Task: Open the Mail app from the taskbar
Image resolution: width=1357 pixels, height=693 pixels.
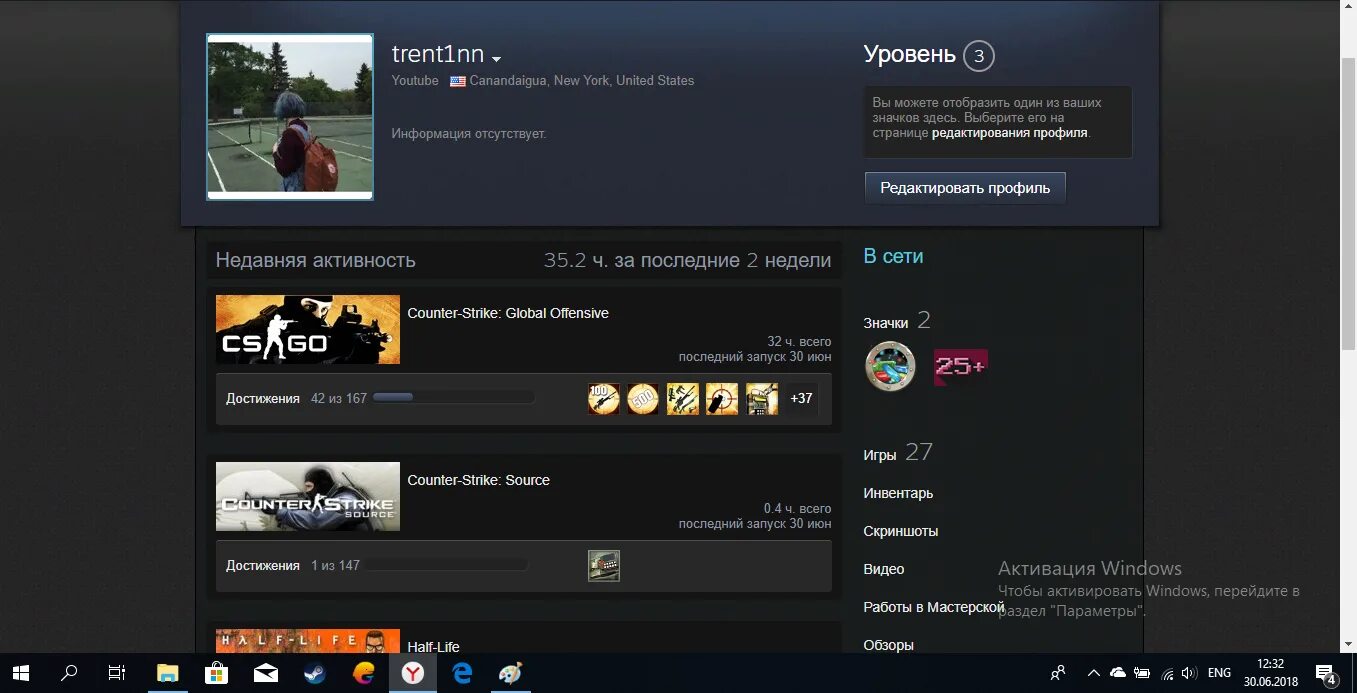Action: pyautogui.click(x=265, y=673)
